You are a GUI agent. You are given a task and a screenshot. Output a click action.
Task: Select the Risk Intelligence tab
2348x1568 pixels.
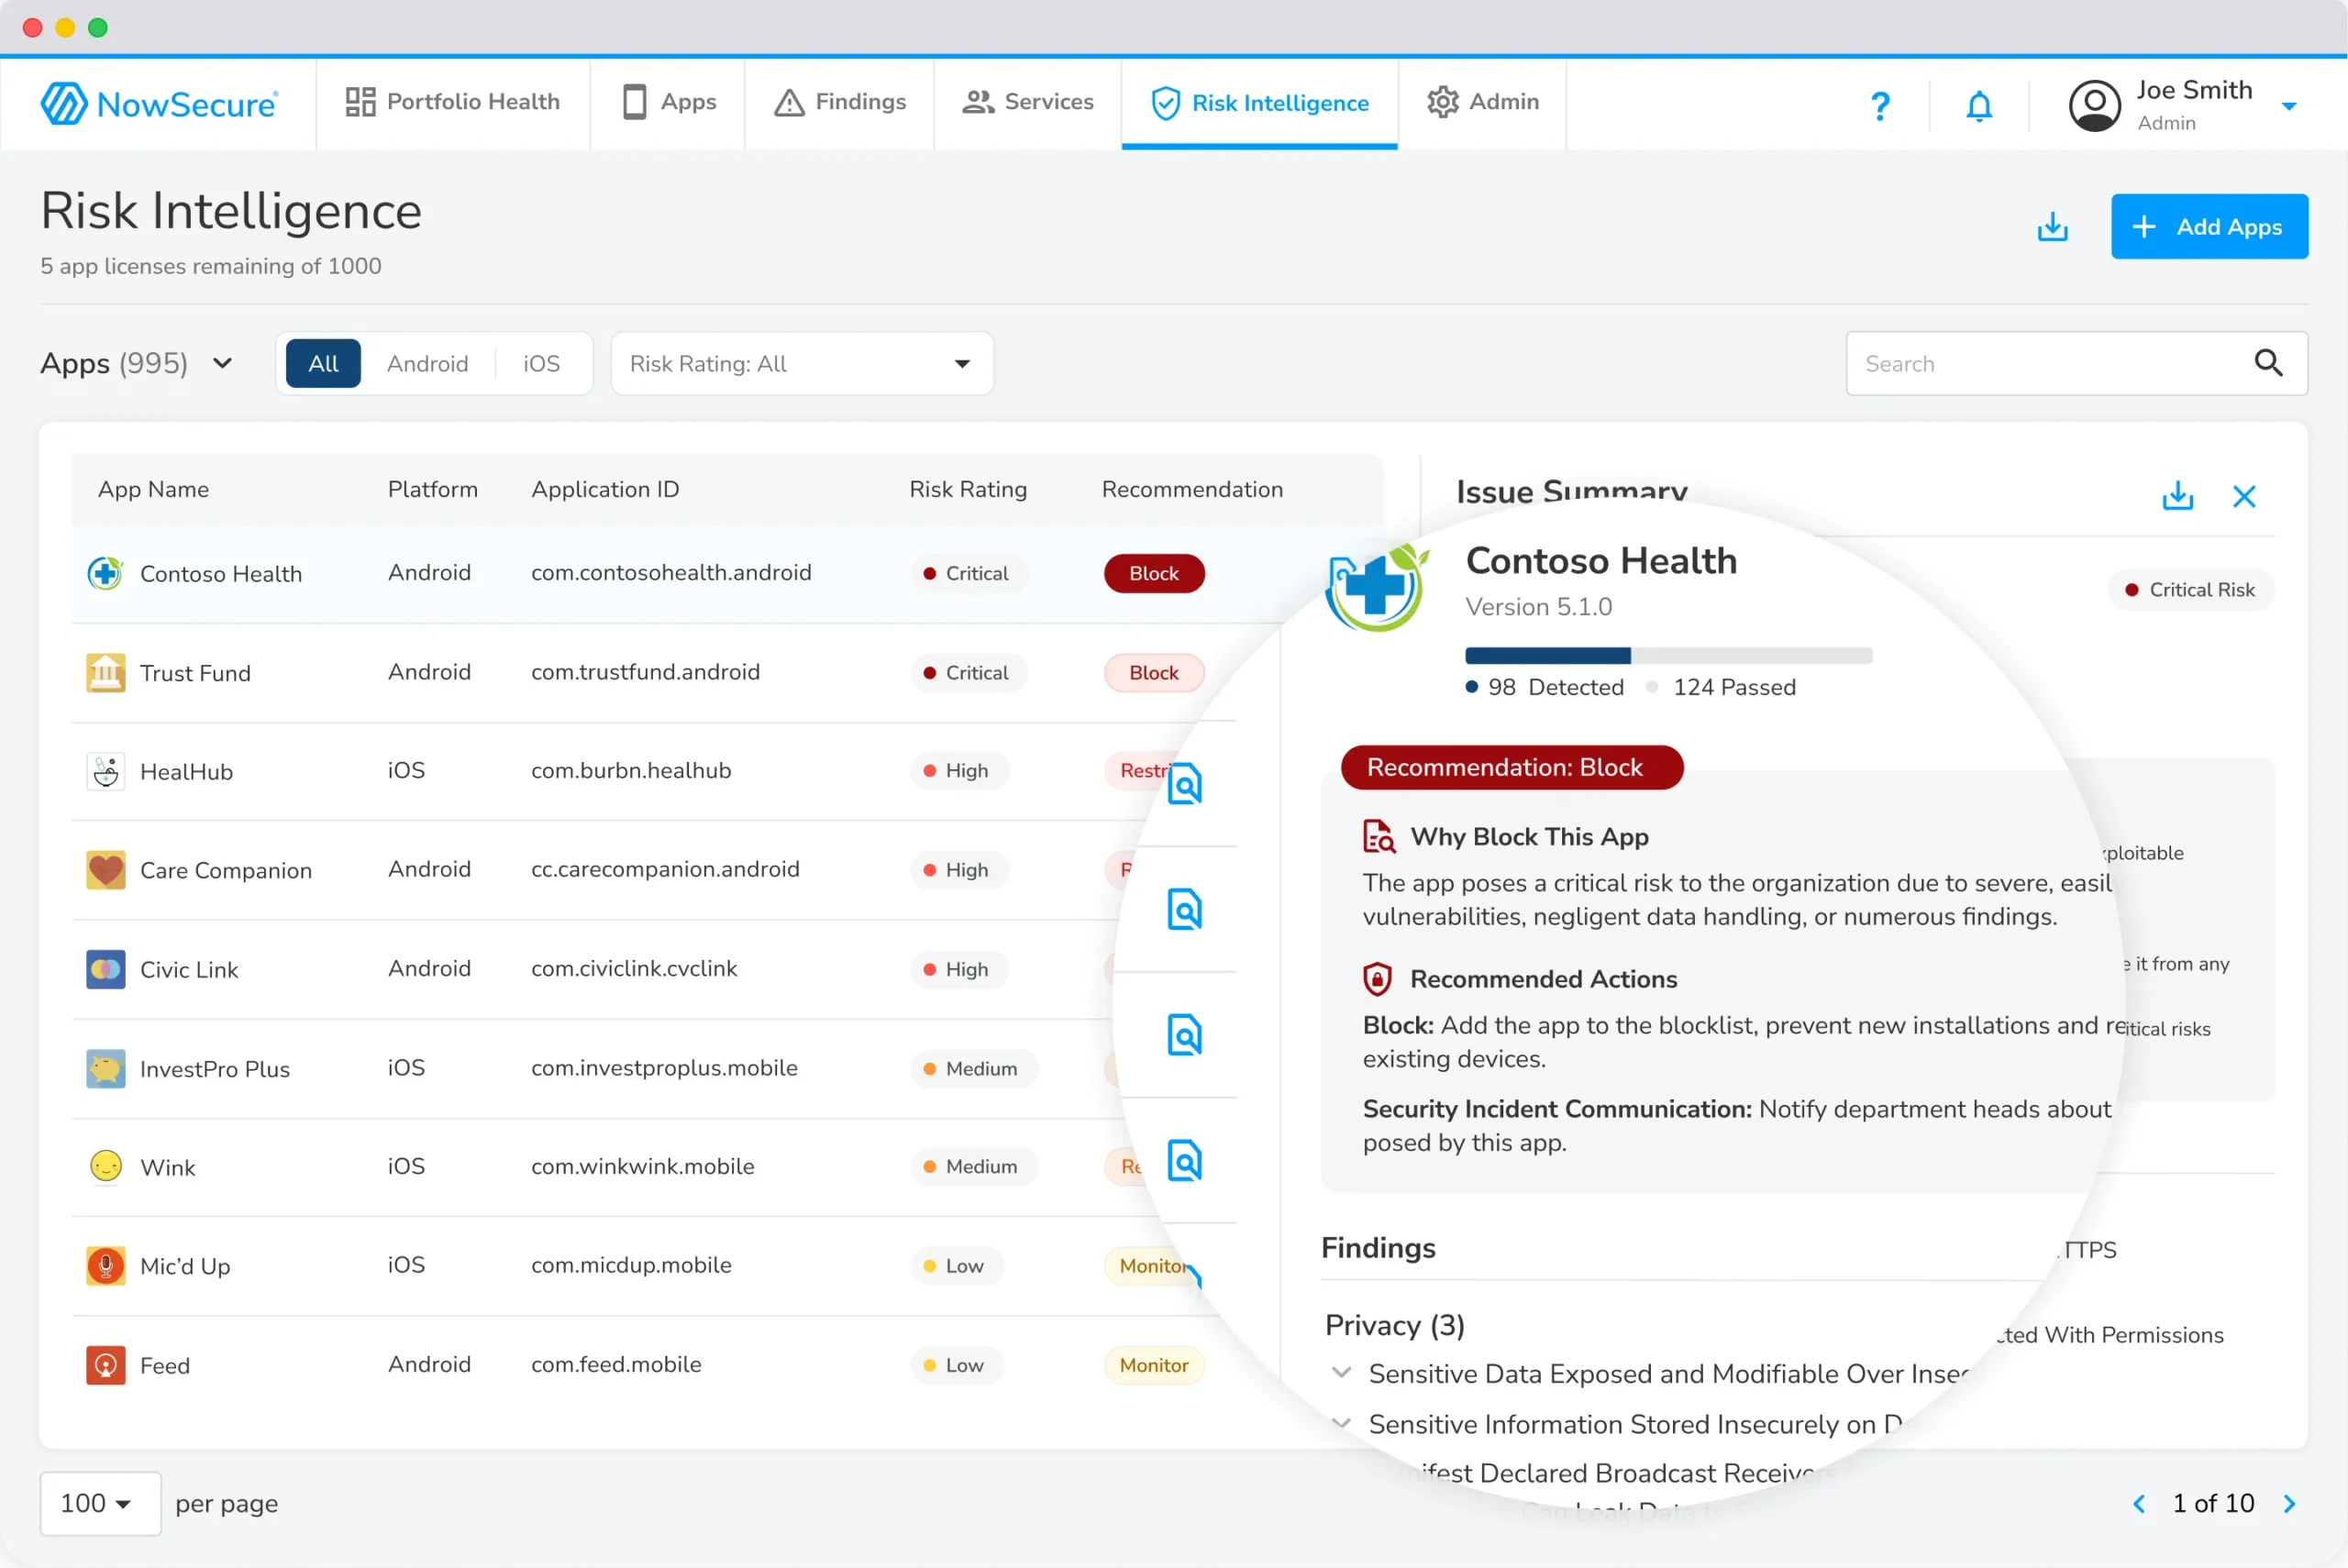1259,103
